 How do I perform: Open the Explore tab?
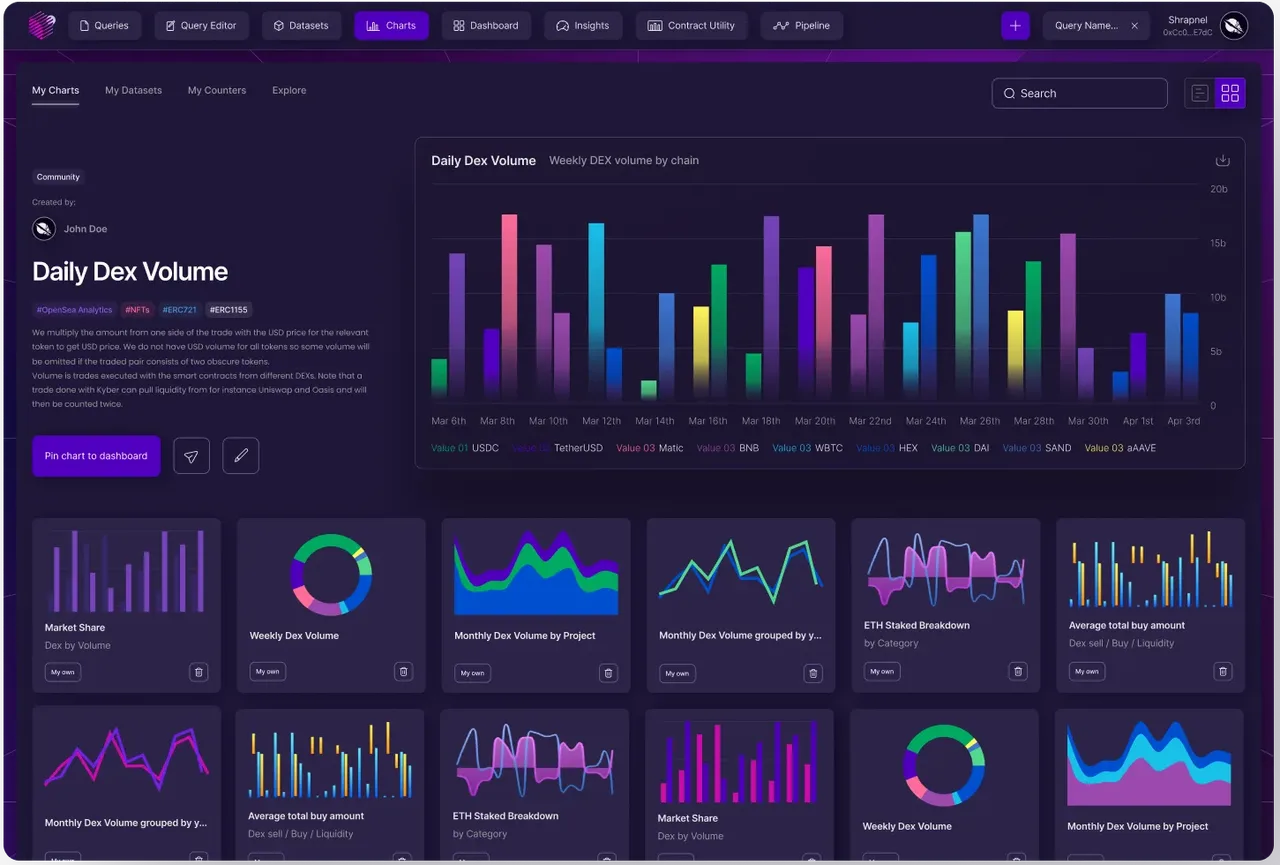(289, 90)
